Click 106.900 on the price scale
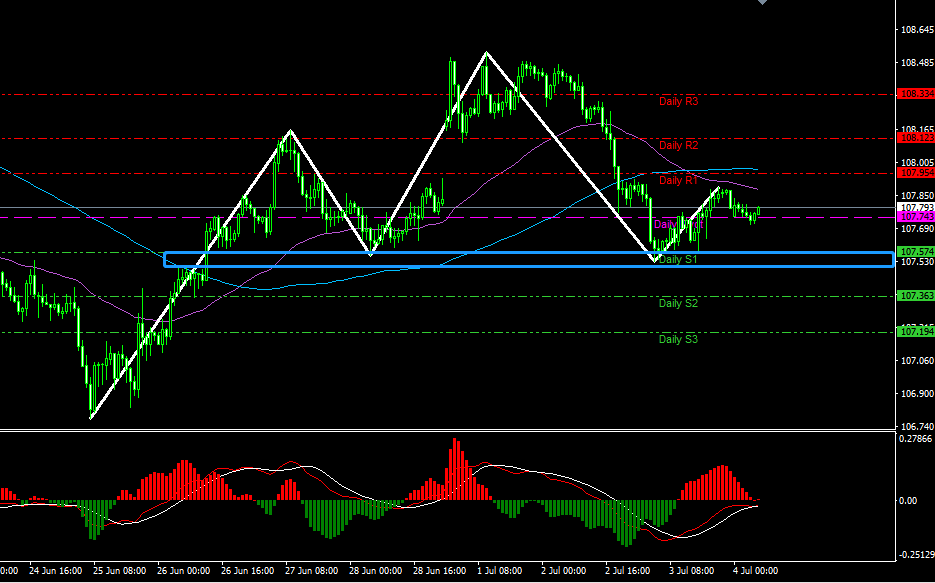 917,394
